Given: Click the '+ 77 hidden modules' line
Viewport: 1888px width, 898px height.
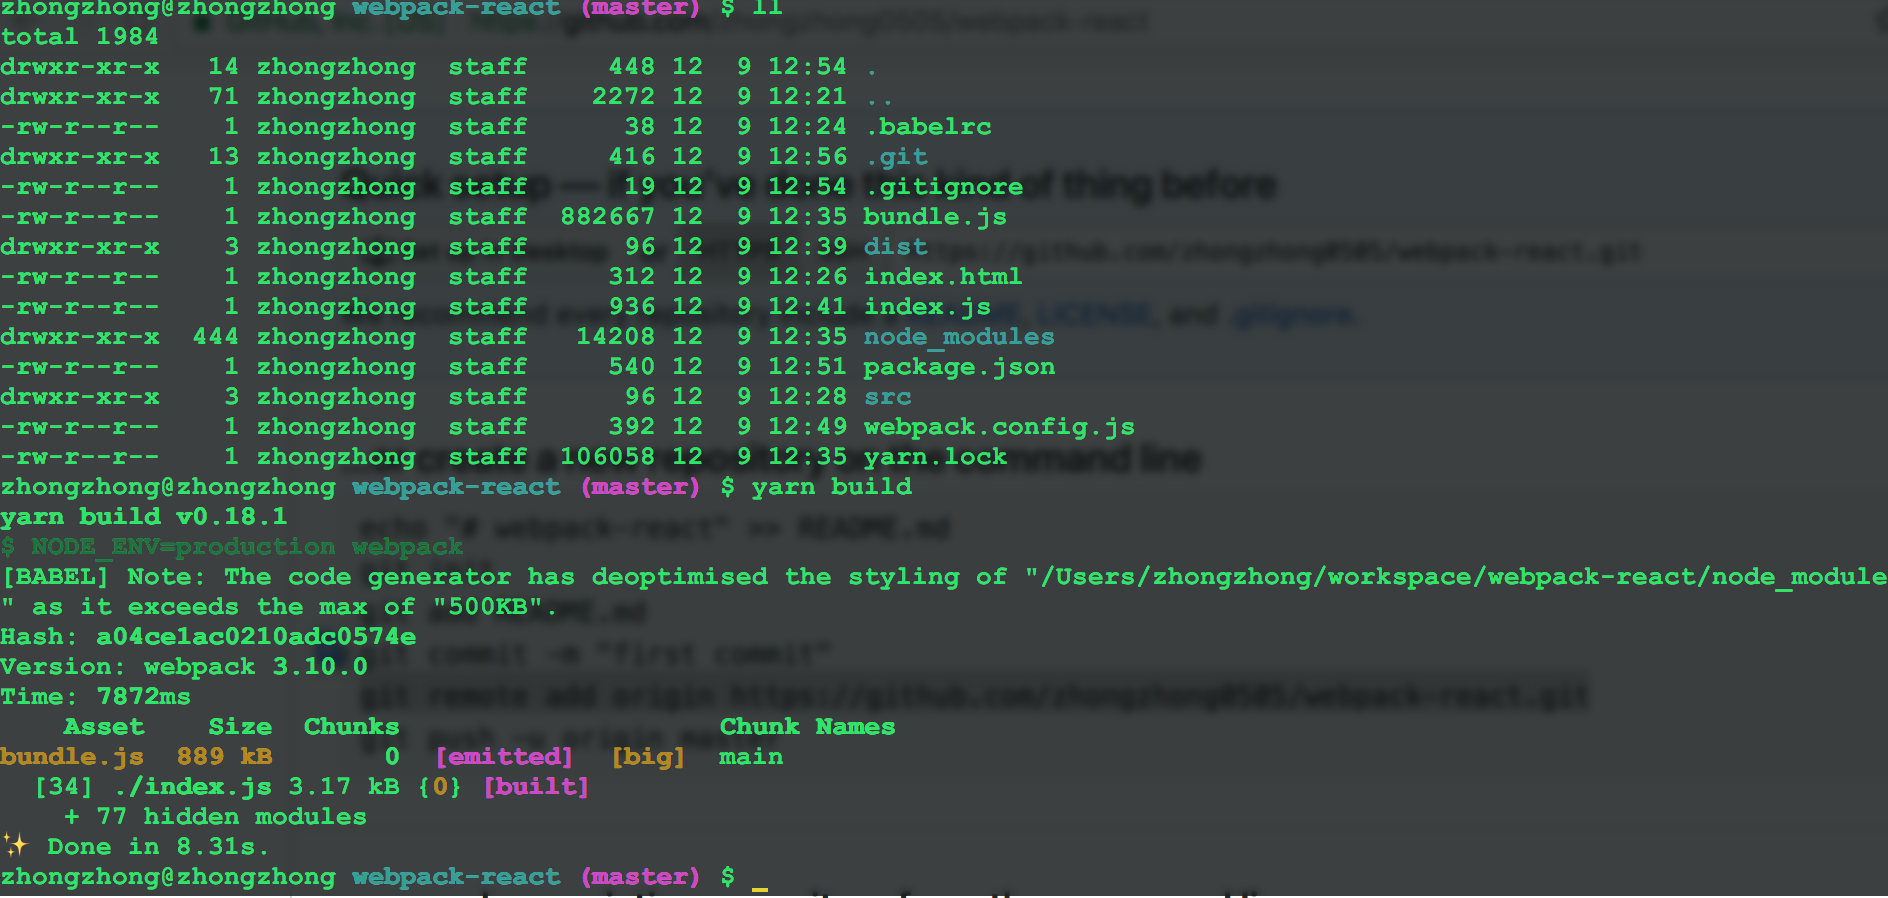Looking at the screenshot, I should [216, 817].
